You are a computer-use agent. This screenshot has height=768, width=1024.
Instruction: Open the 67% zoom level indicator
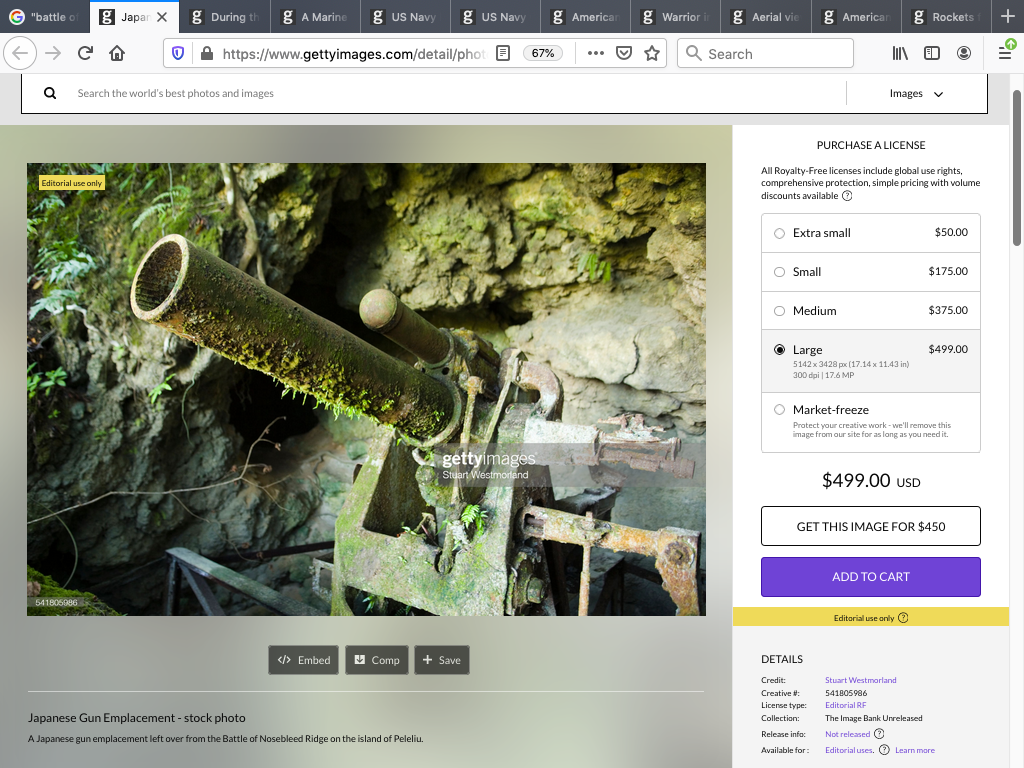543,53
